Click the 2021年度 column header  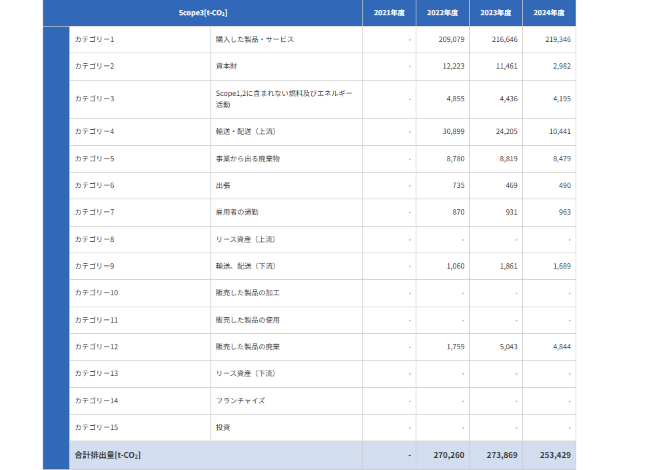click(389, 13)
